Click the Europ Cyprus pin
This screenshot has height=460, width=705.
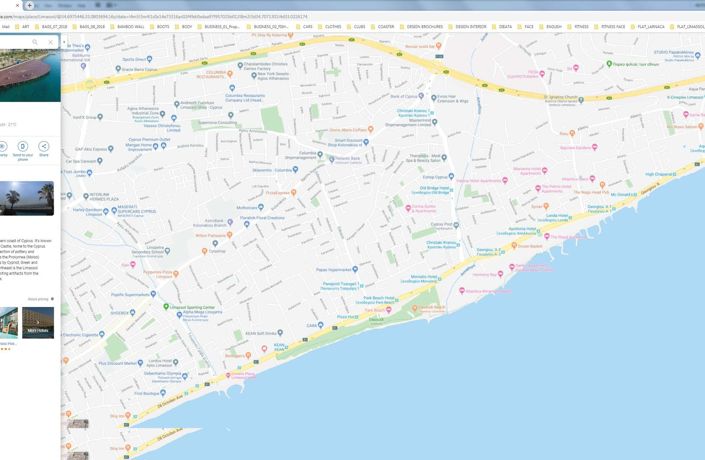(451, 176)
